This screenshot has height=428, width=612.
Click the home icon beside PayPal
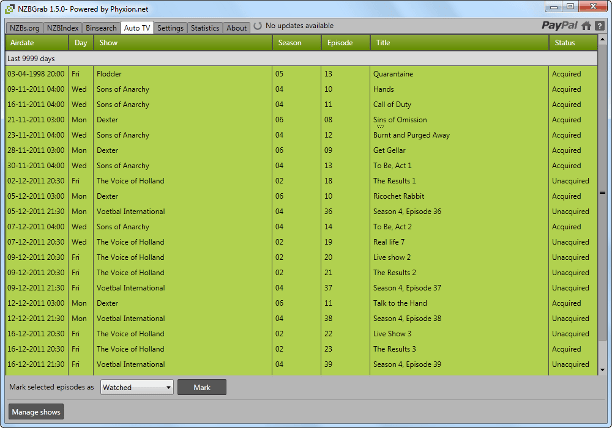click(586, 26)
